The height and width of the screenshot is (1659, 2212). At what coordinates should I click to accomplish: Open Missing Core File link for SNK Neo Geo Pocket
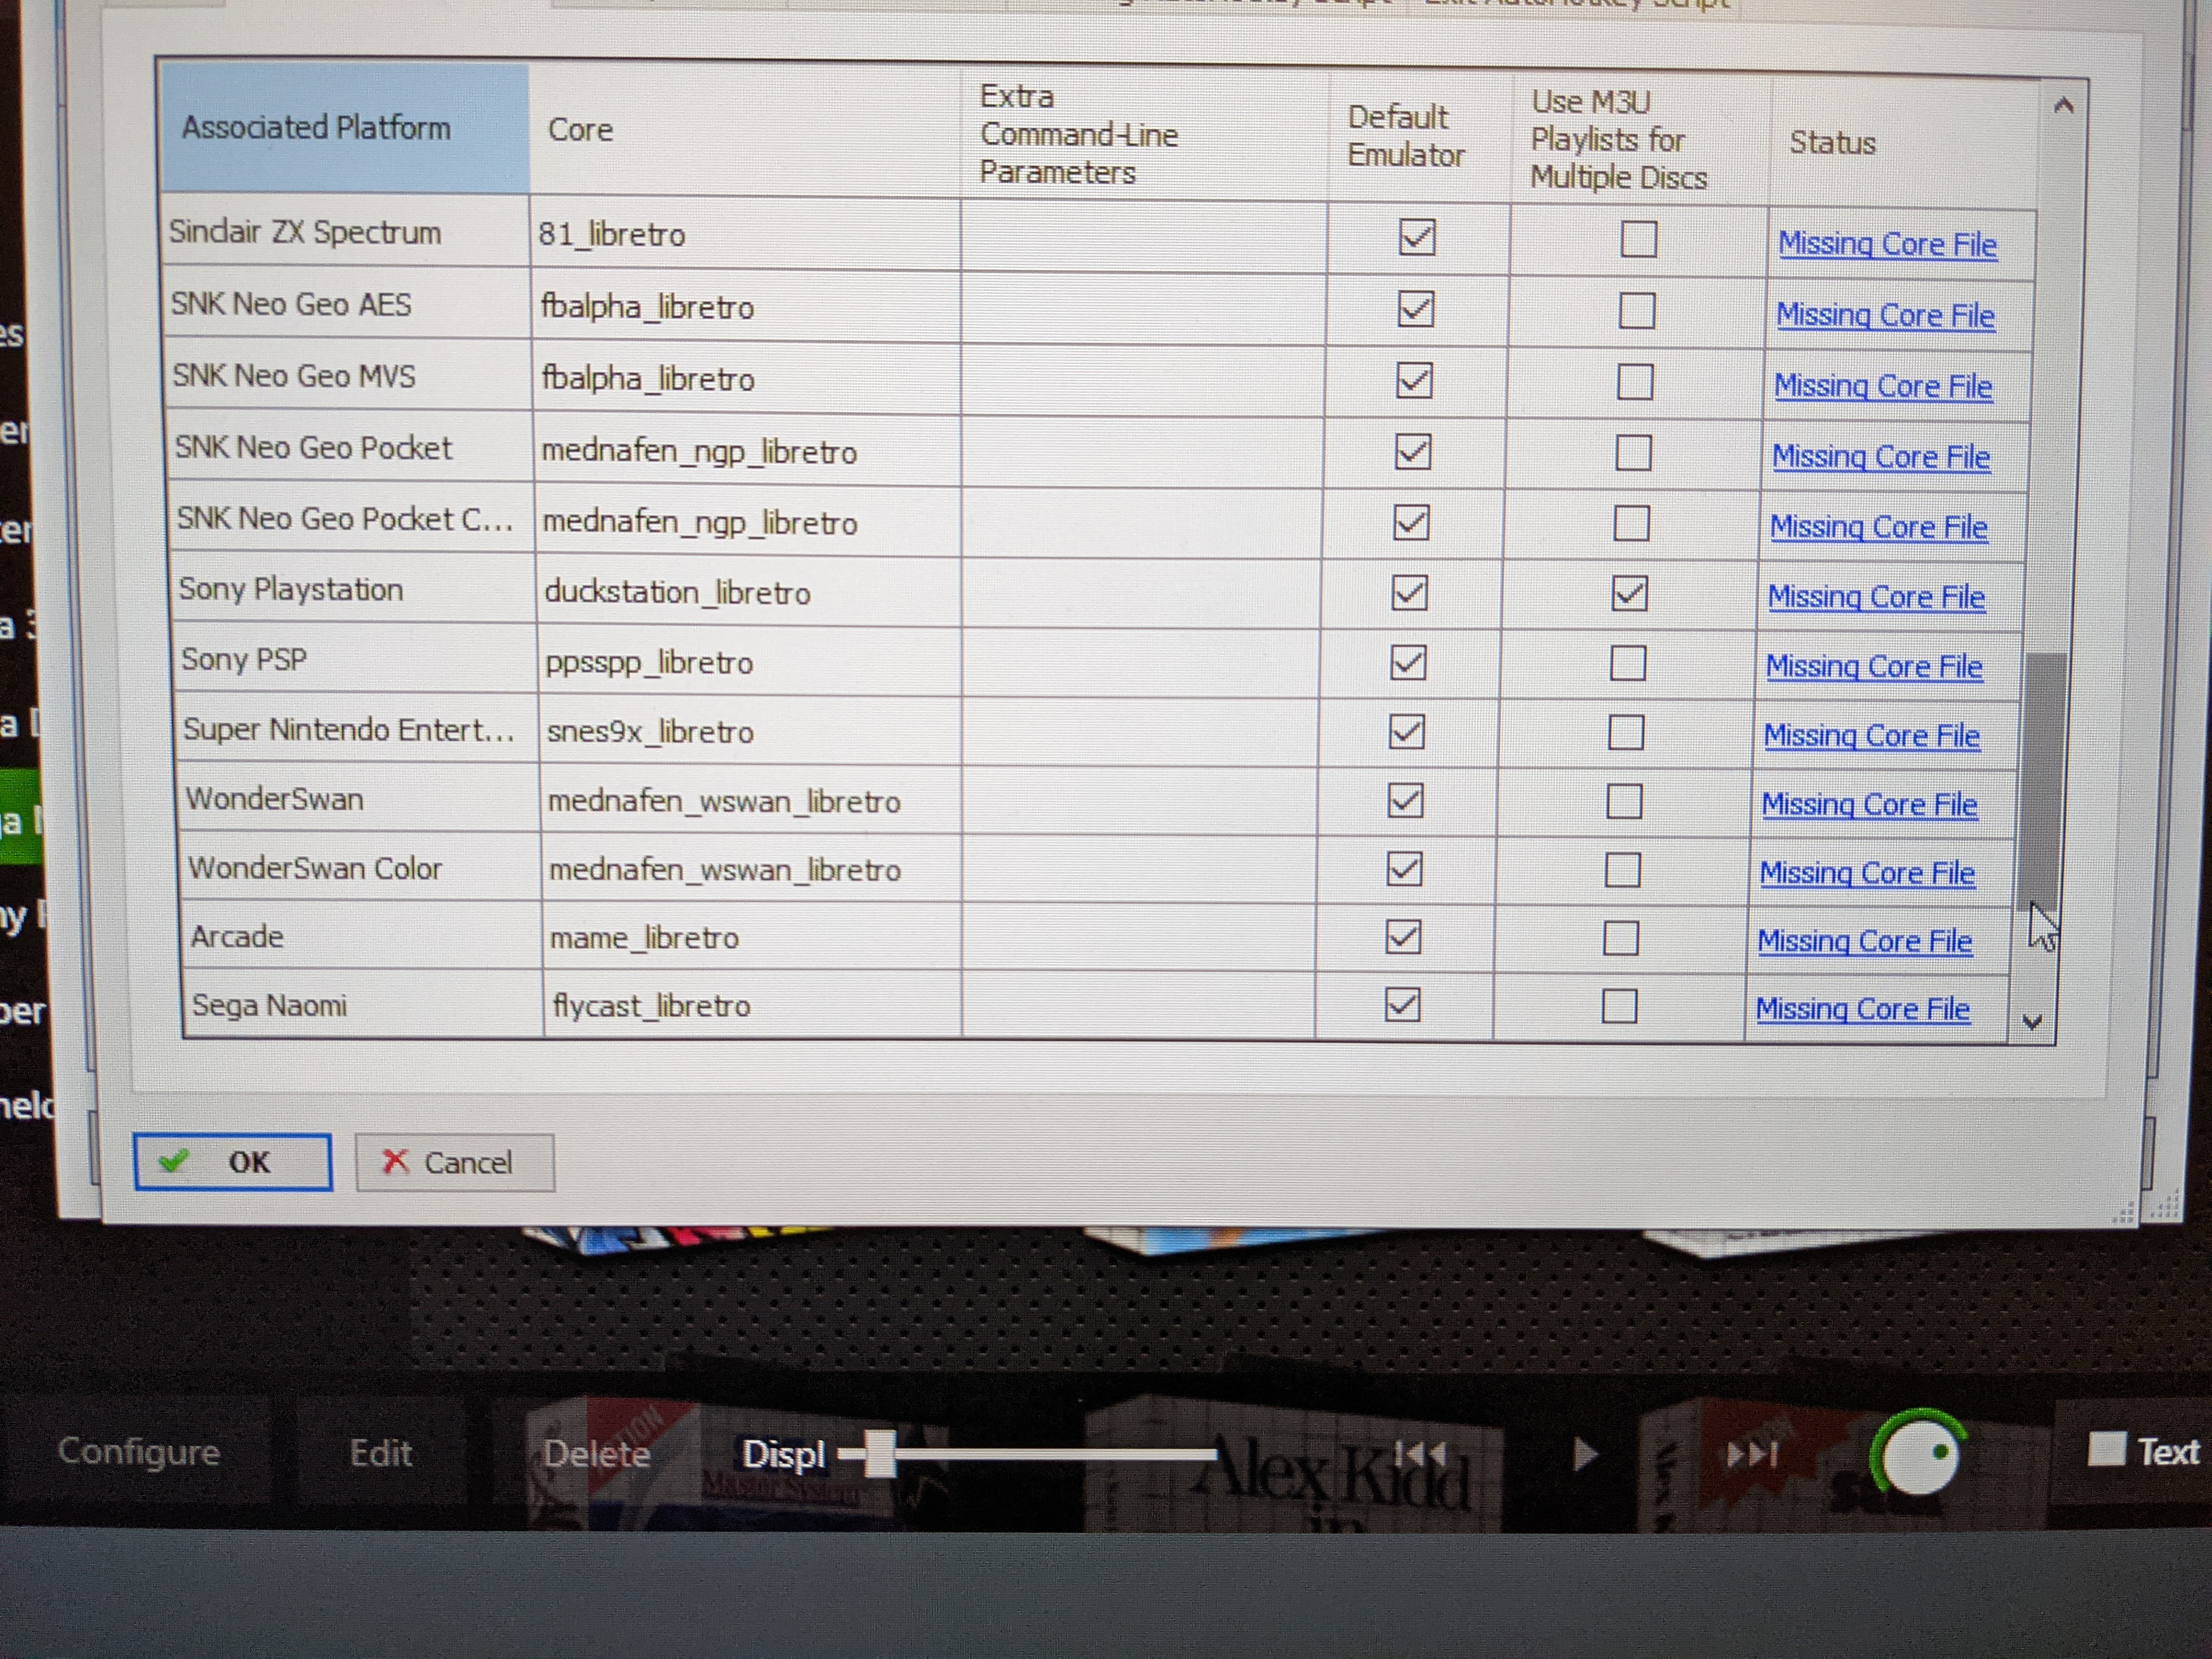[x=1881, y=457]
